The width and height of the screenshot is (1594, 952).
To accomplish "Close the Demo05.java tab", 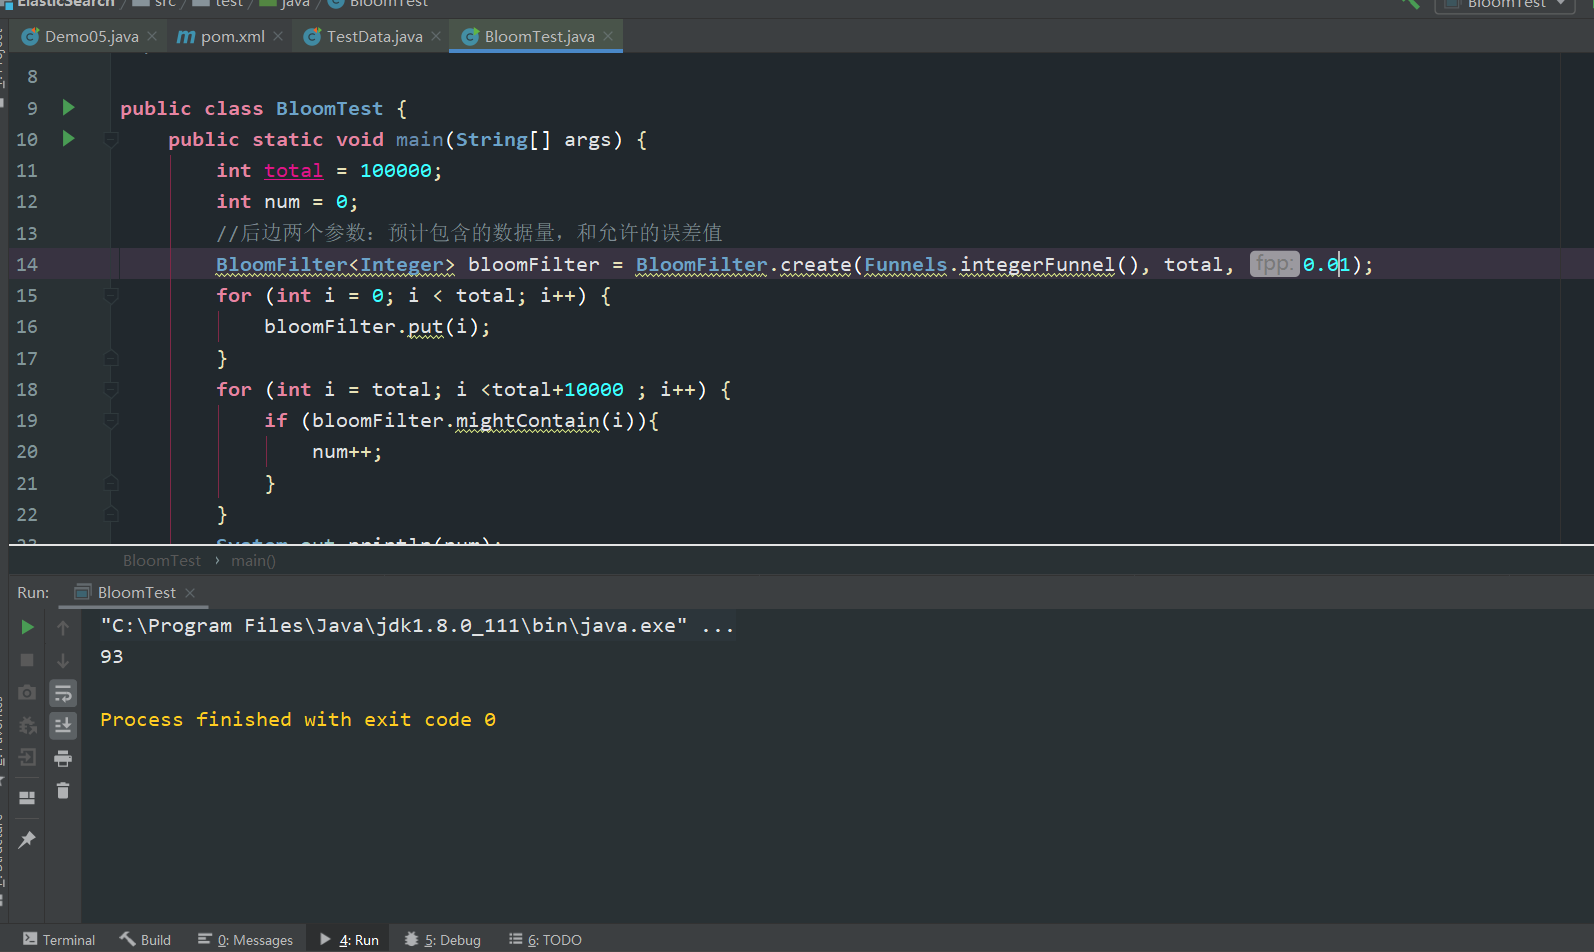I will pyautogui.click(x=152, y=36).
